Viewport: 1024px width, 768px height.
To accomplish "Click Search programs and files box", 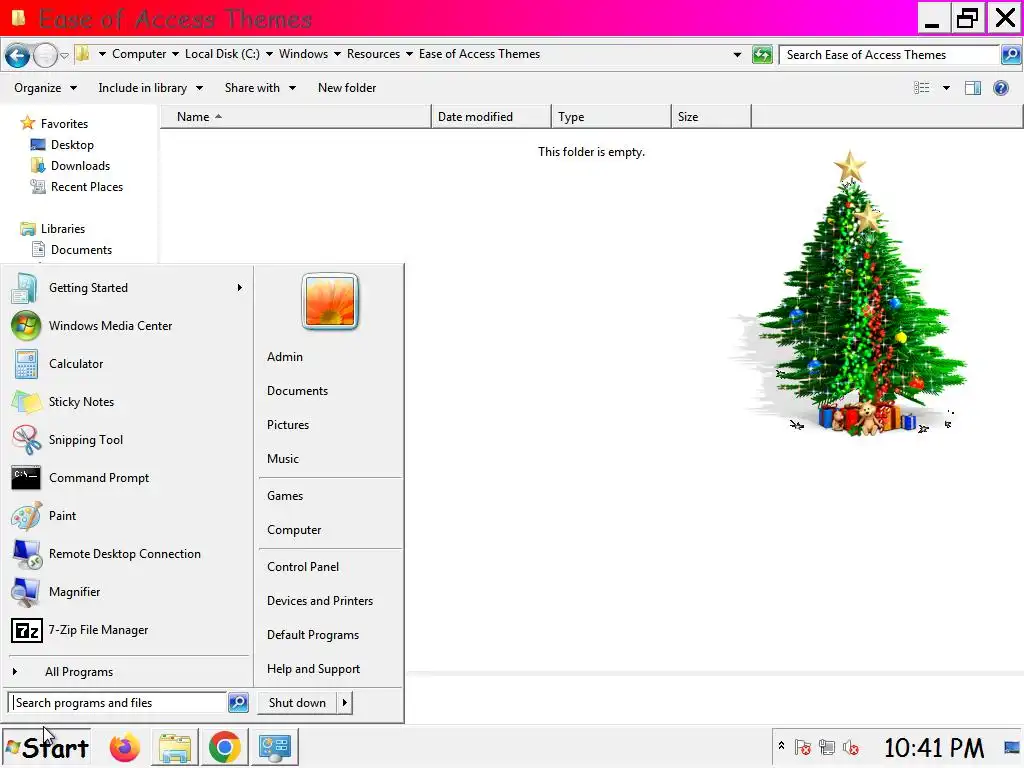I will click(118, 703).
